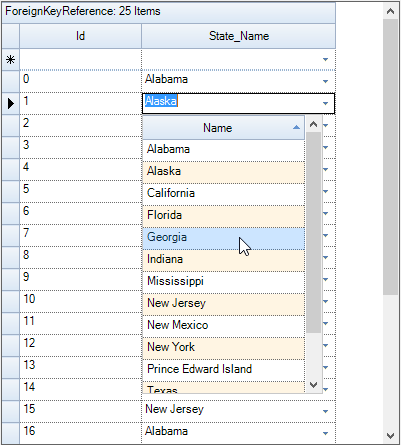Select Georgia from the dropdown list
The height and width of the screenshot is (445, 401).
(x=223, y=238)
